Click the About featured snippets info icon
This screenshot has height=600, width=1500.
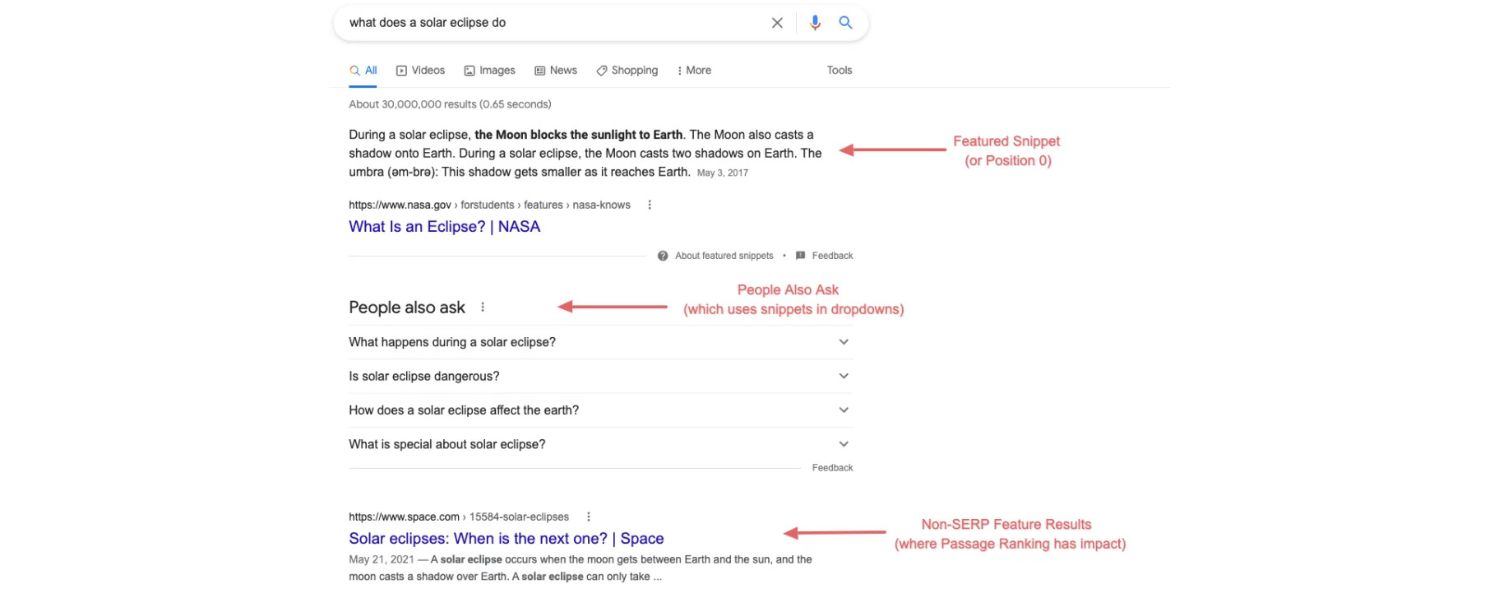pos(661,255)
